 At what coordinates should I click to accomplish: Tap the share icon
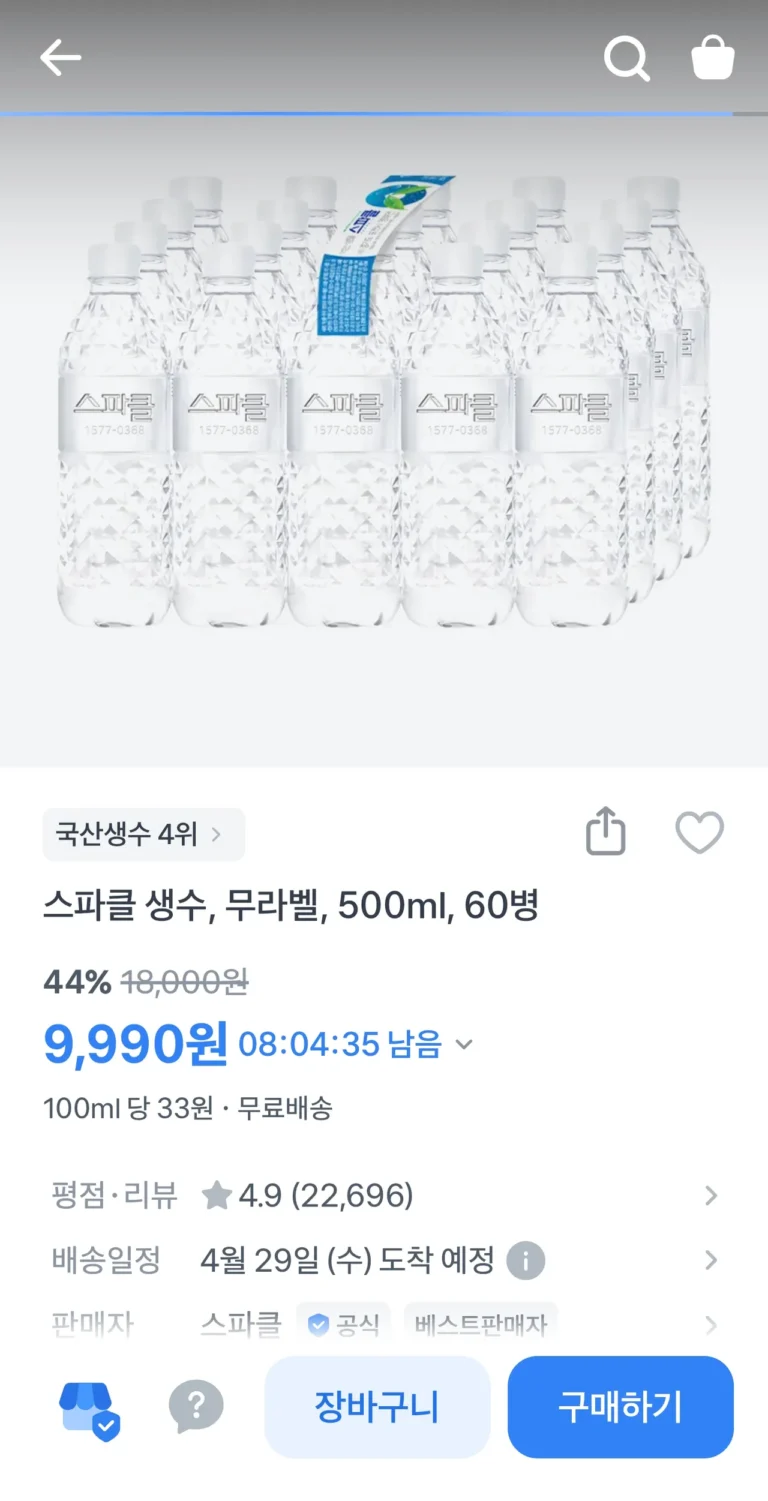605,833
